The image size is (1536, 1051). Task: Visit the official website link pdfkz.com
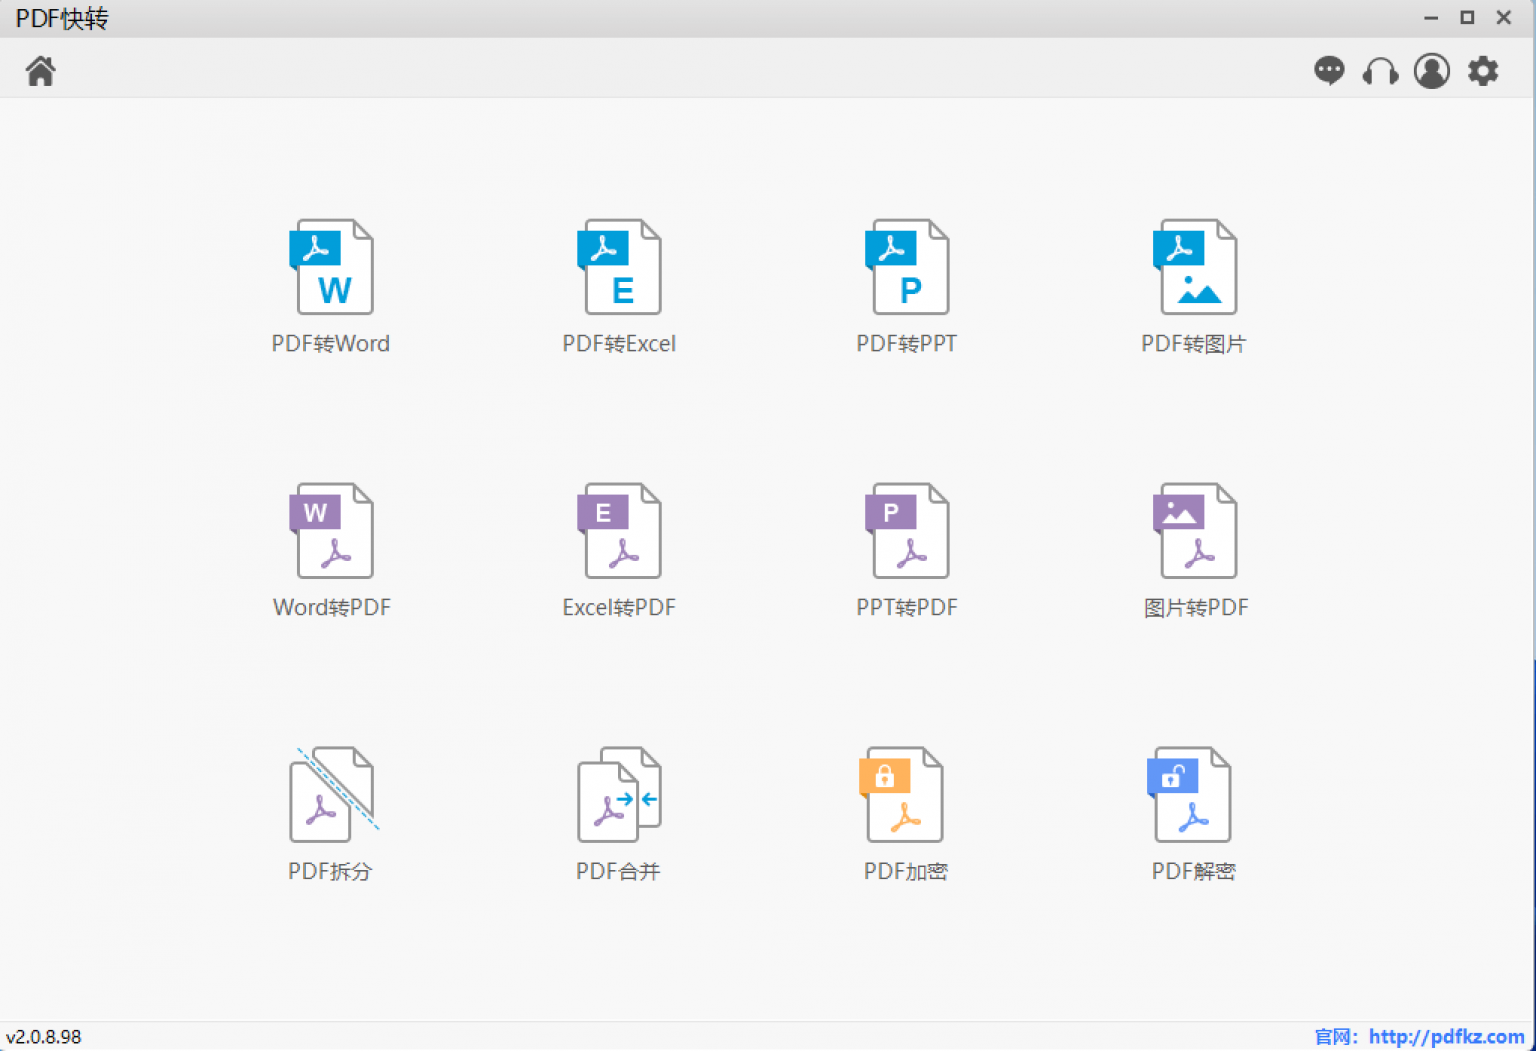(x=1446, y=1037)
